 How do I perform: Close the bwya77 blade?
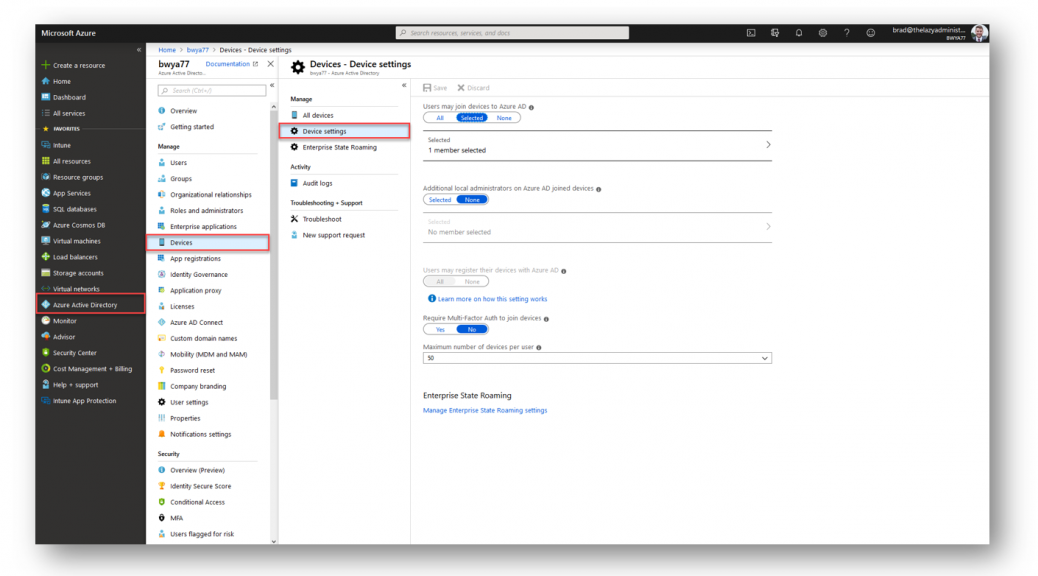coord(270,64)
